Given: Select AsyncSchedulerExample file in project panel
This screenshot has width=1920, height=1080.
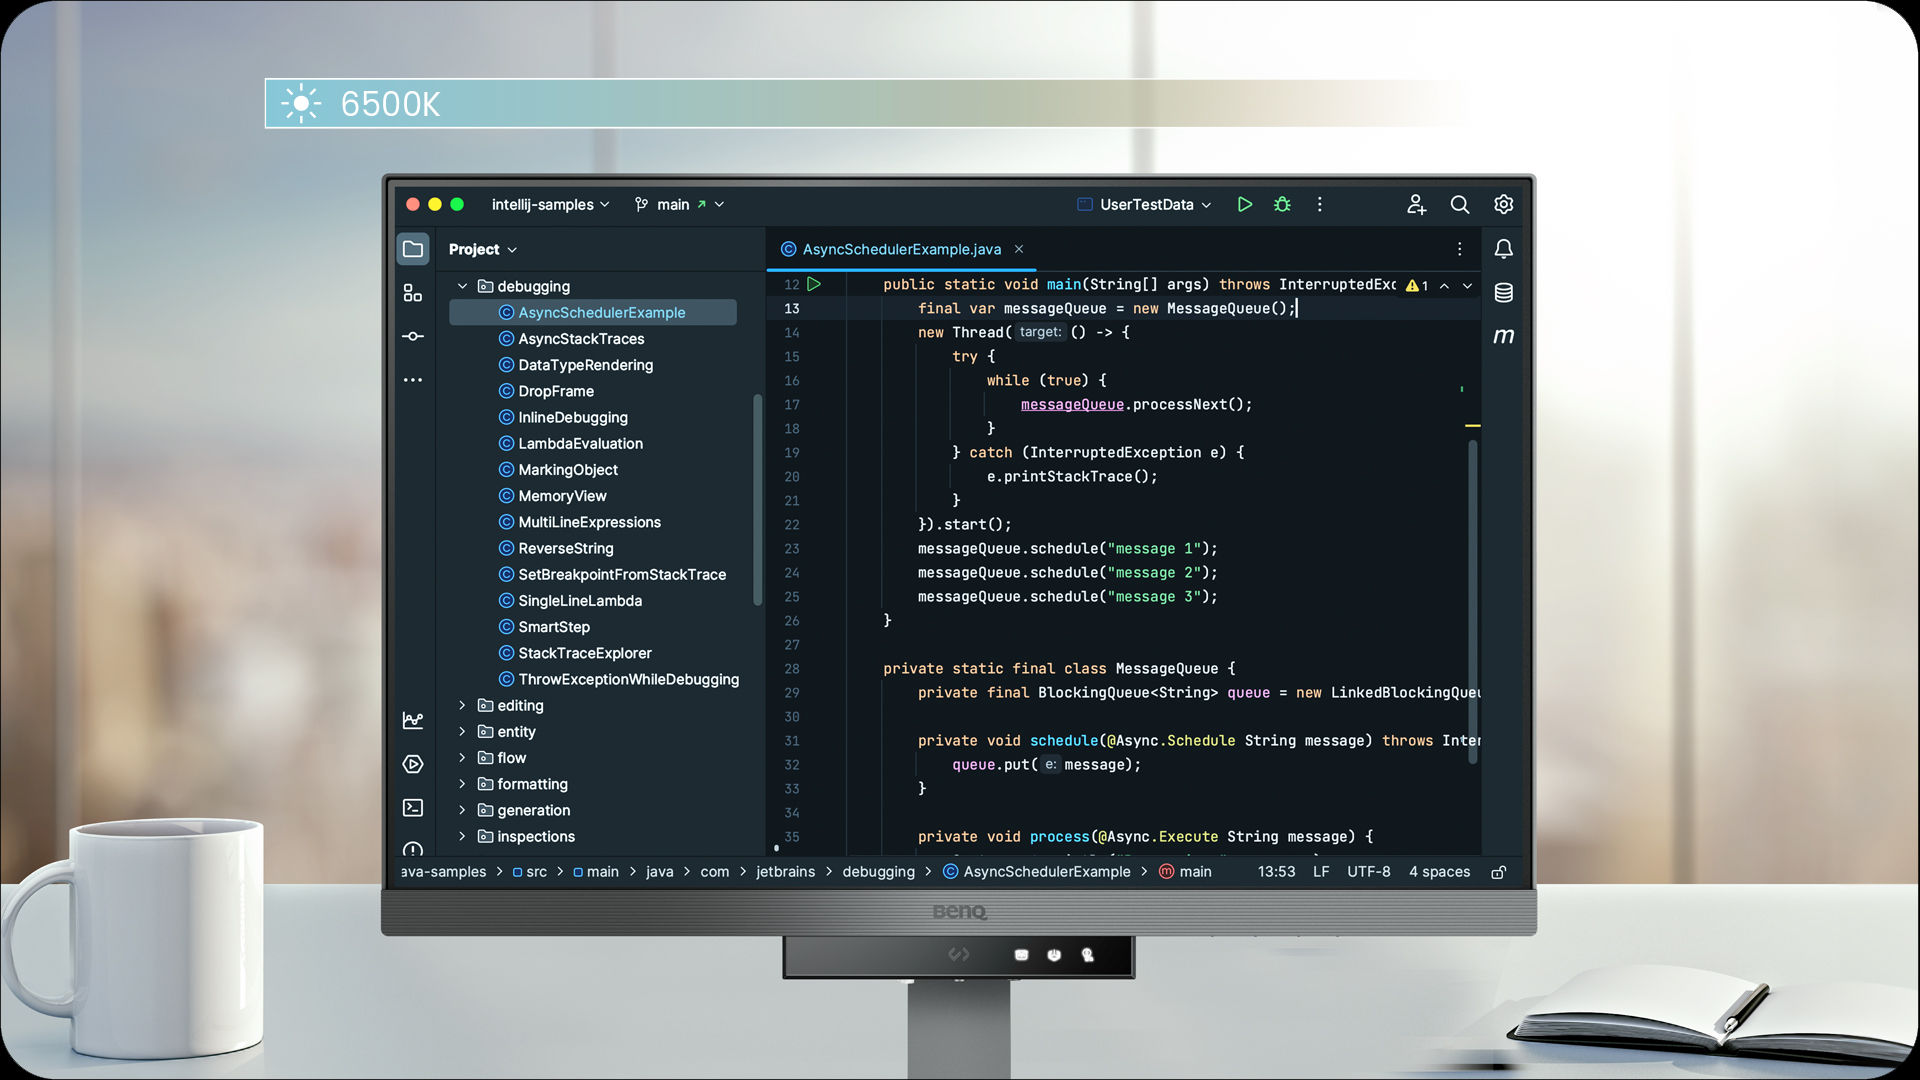Looking at the screenshot, I should tap(601, 313).
